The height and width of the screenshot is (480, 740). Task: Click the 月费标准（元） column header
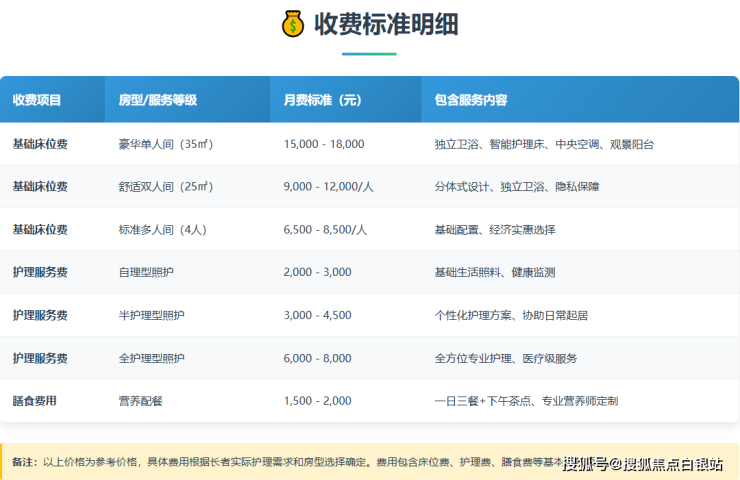click(322, 100)
